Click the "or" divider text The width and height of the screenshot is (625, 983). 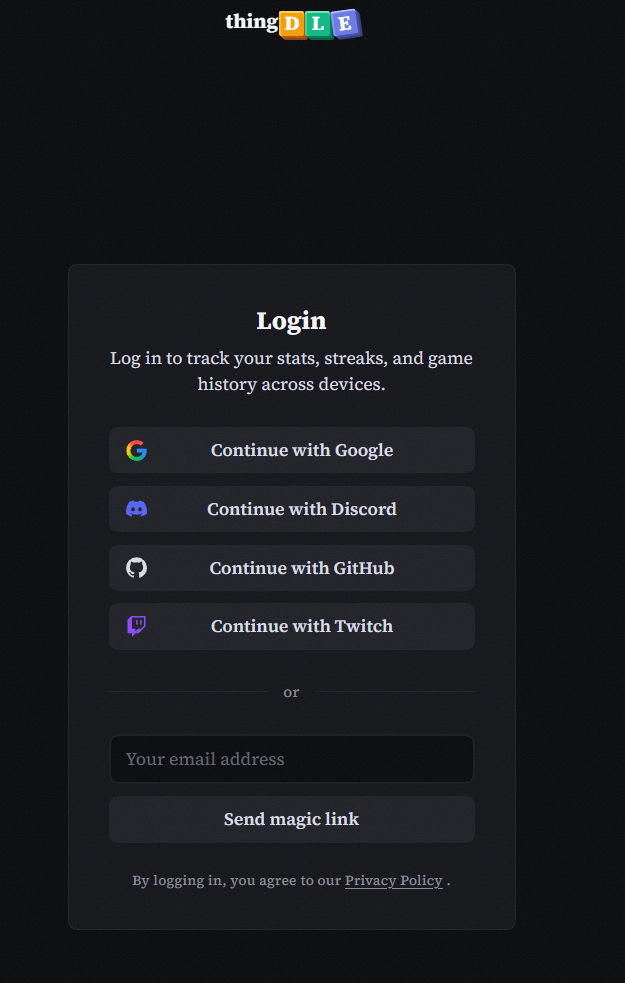coord(291,692)
